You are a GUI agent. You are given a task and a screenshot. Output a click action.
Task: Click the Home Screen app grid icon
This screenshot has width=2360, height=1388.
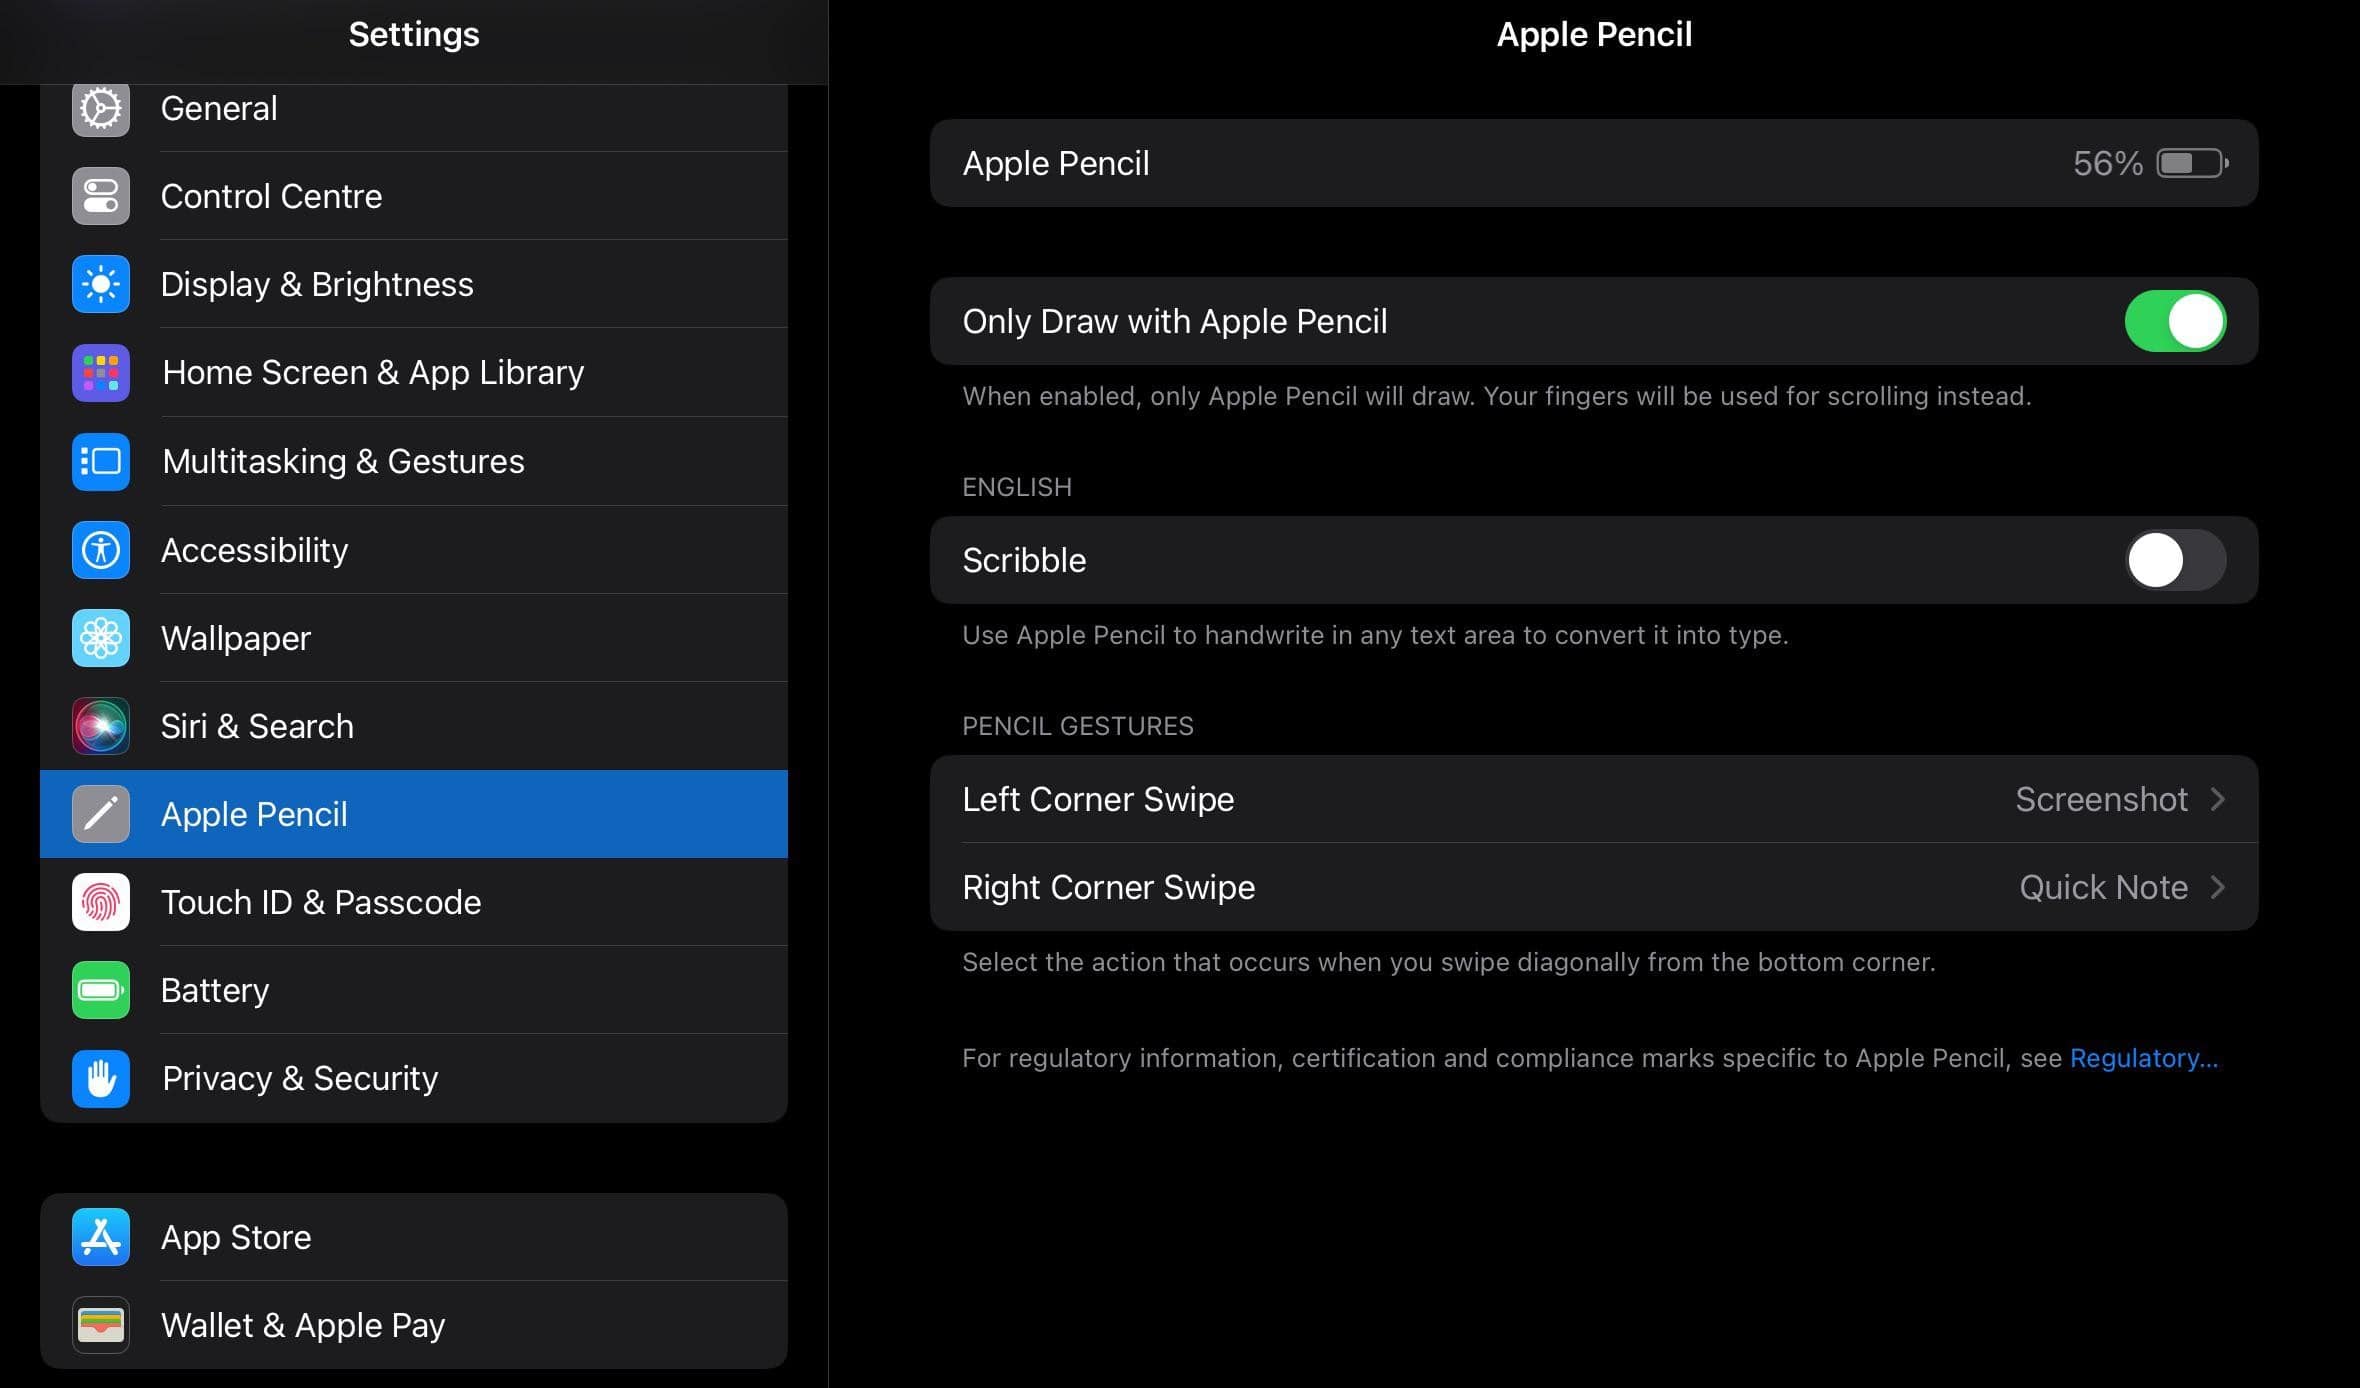(101, 372)
